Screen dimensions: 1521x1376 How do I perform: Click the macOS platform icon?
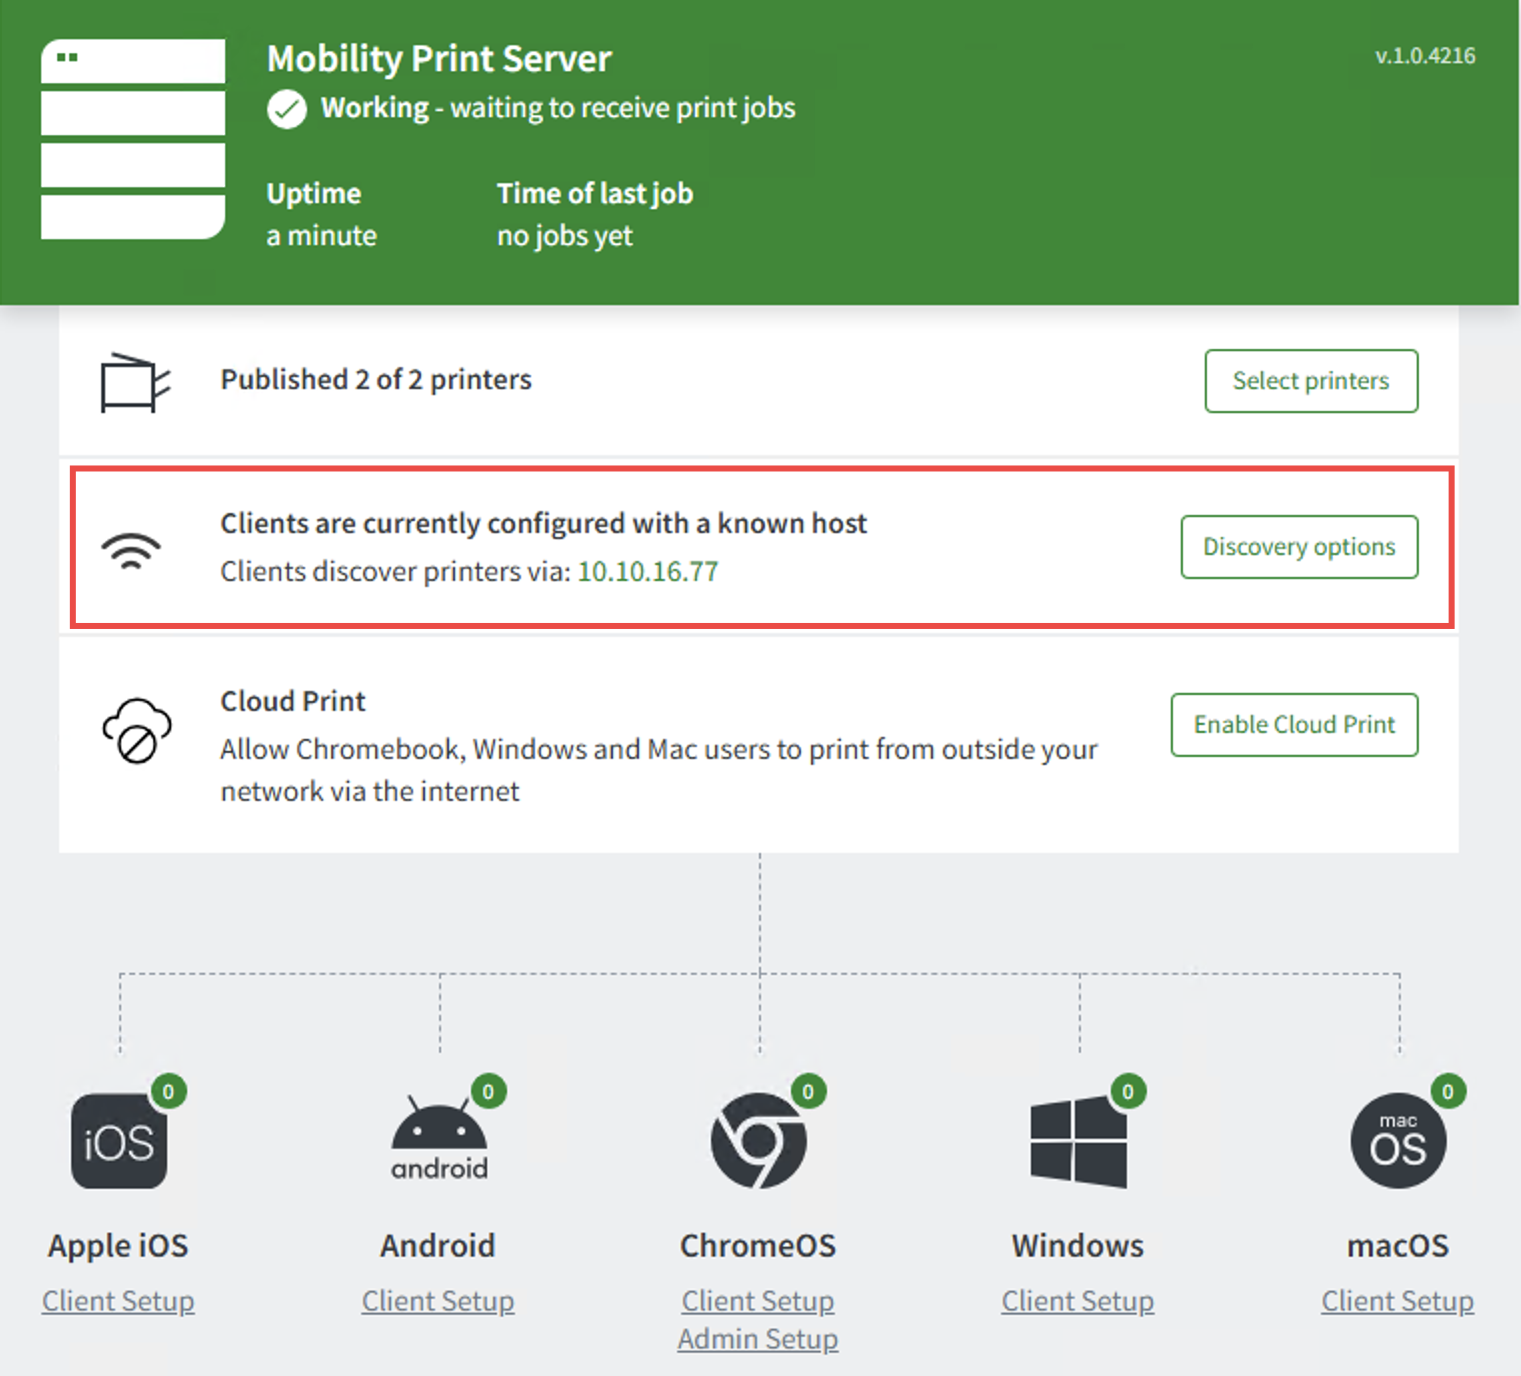[1398, 1141]
